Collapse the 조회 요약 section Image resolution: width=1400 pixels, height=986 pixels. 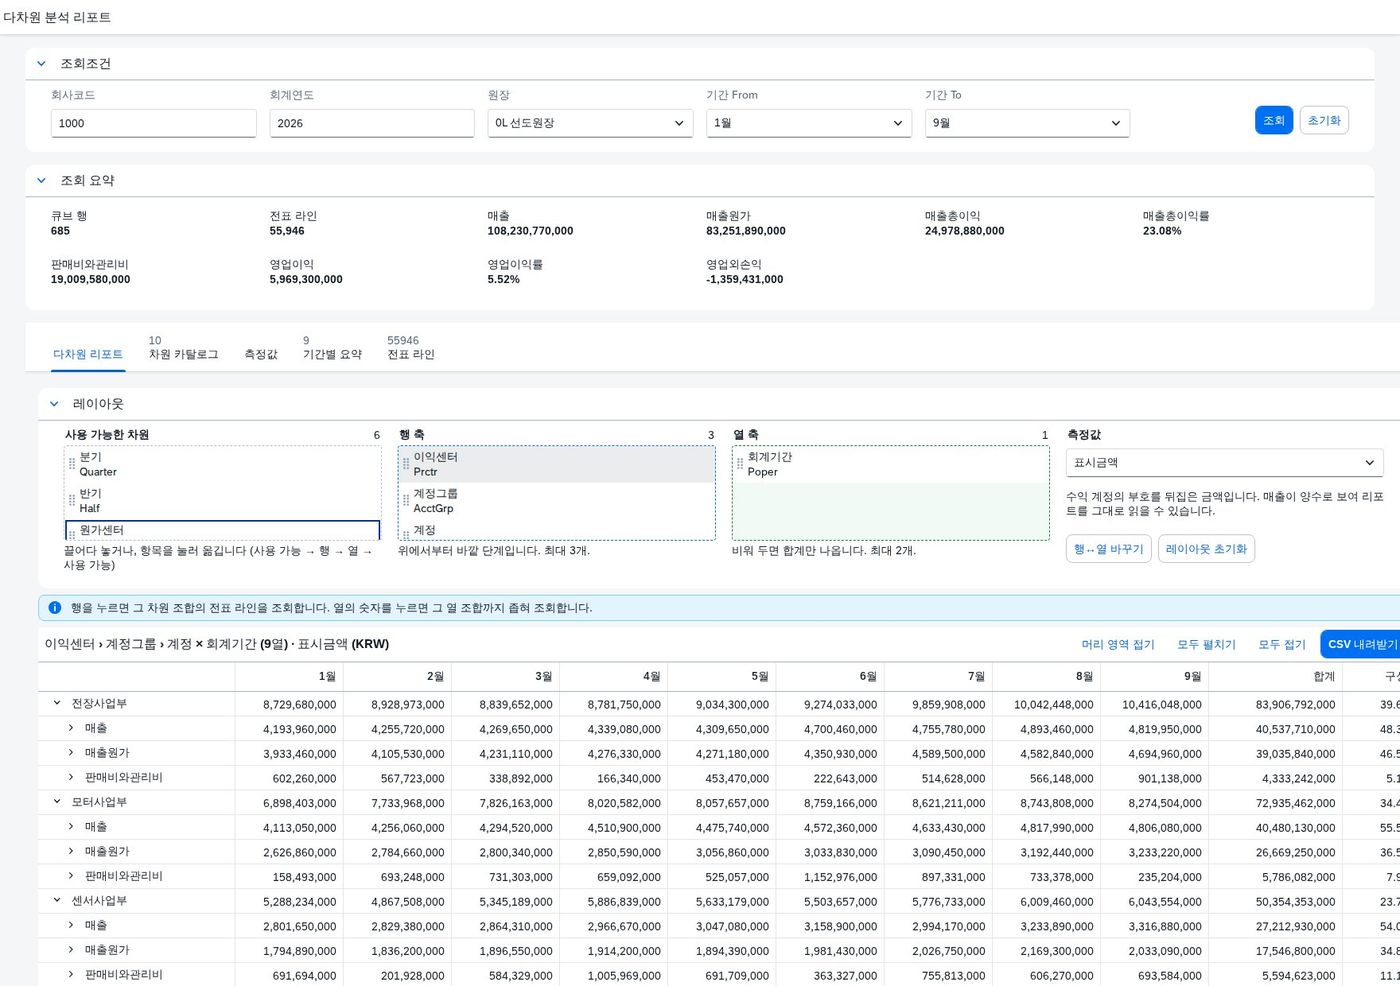41,180
